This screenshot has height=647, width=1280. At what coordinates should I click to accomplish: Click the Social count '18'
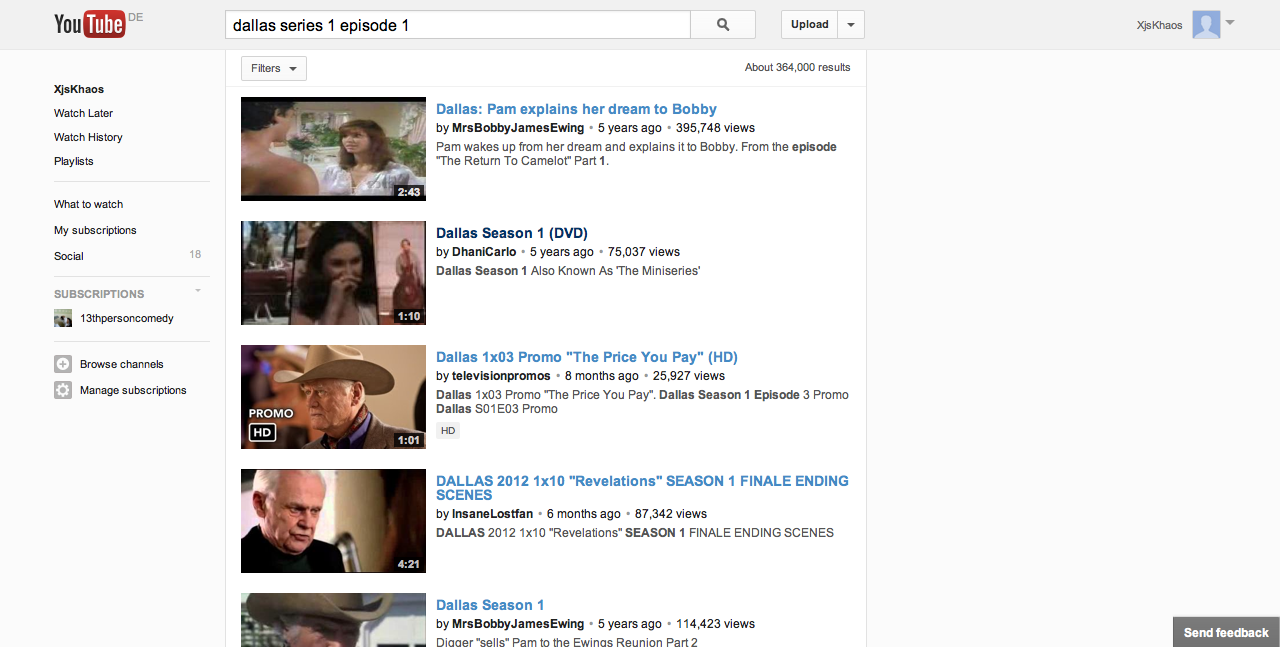tap(195, 255)
